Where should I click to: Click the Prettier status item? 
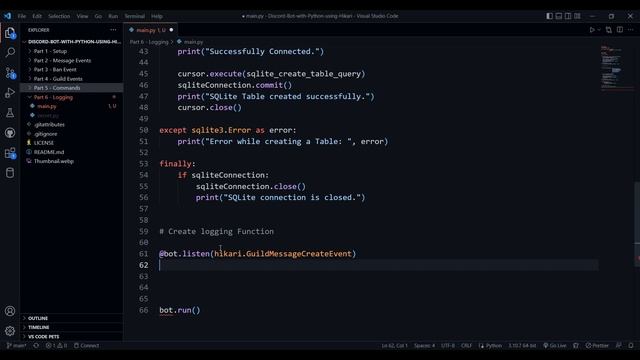coord(597,346)
